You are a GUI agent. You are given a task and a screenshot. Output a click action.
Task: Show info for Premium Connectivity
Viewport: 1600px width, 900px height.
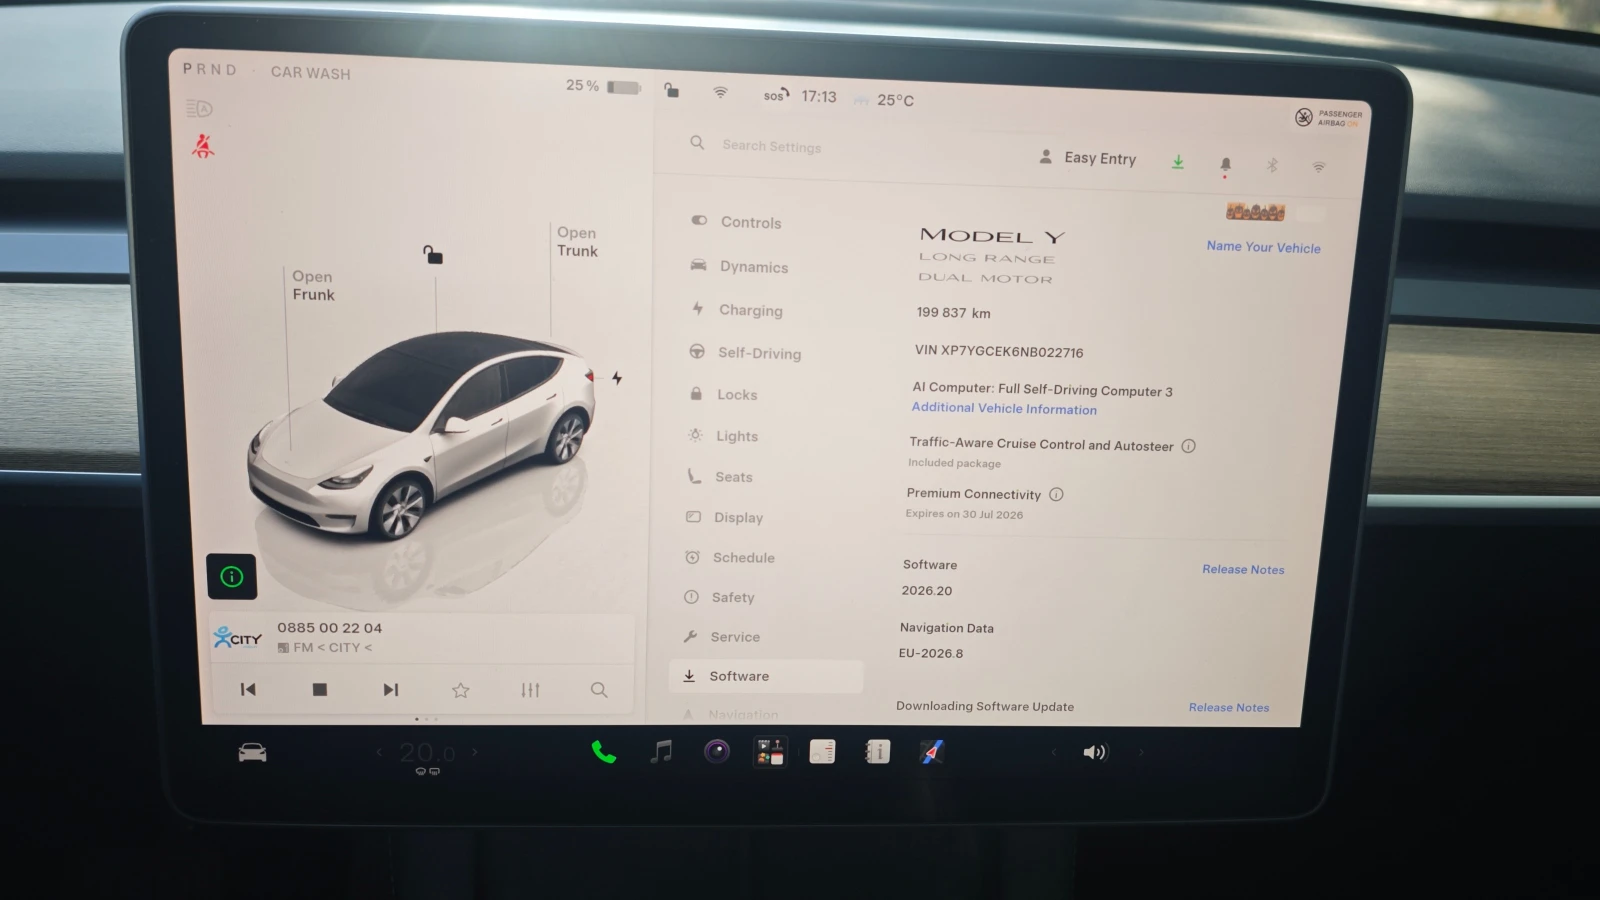pos(1056,494)
